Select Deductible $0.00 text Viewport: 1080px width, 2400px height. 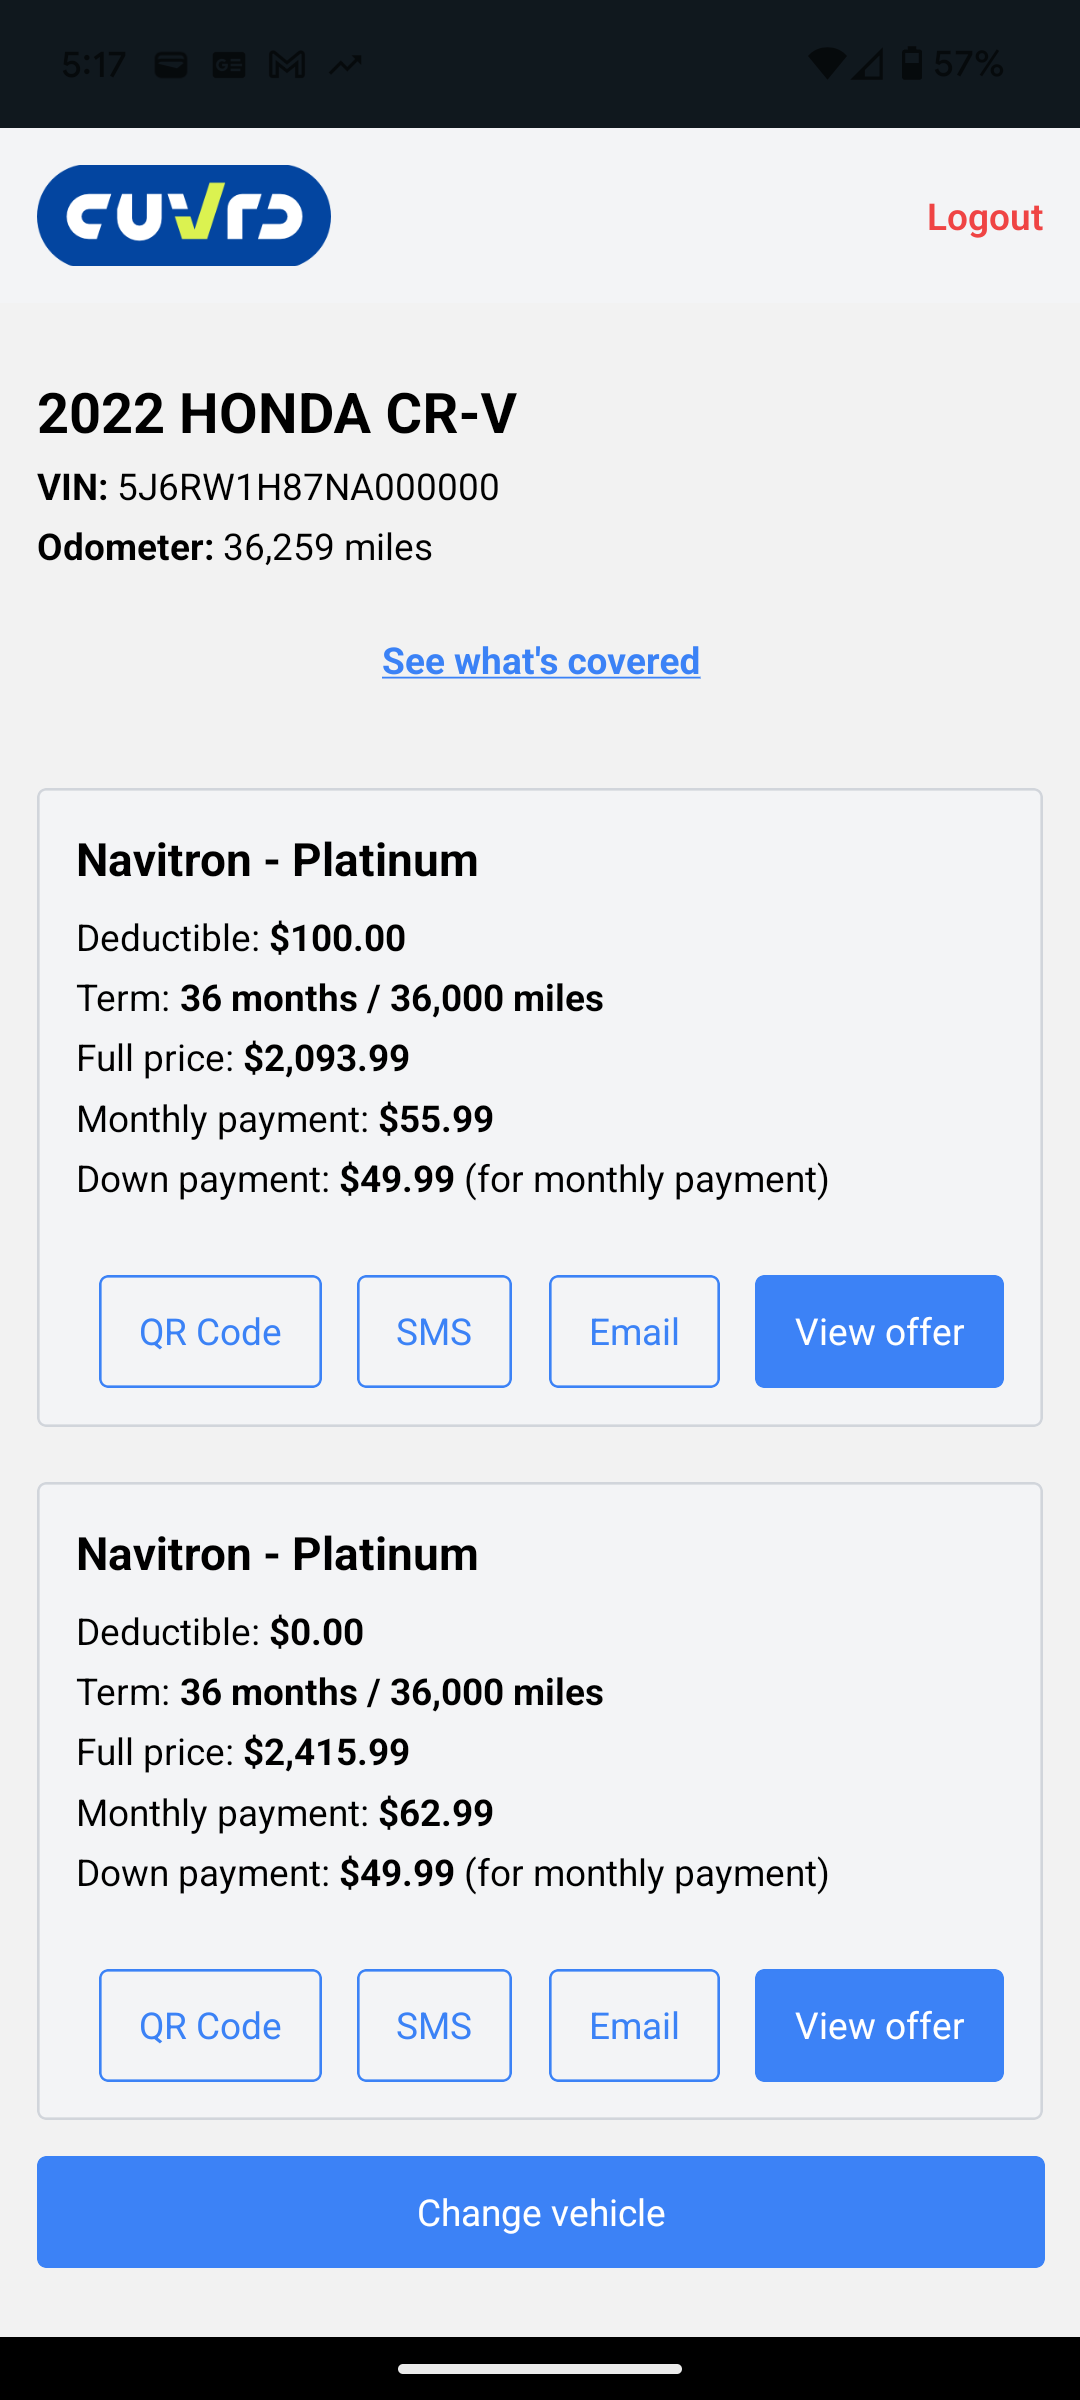click(220, 1632)
